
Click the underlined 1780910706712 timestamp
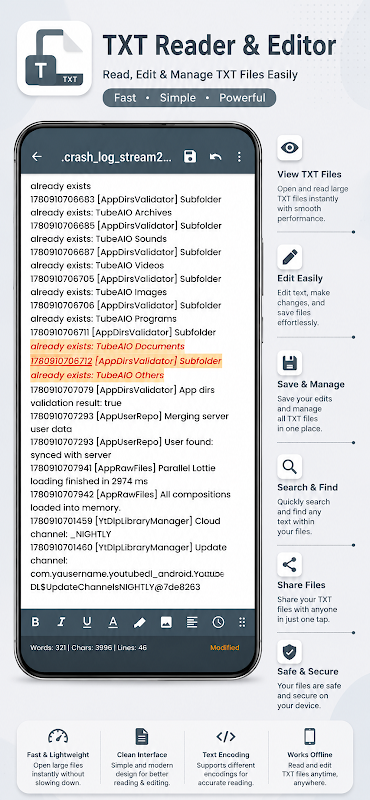coord(61,361)
